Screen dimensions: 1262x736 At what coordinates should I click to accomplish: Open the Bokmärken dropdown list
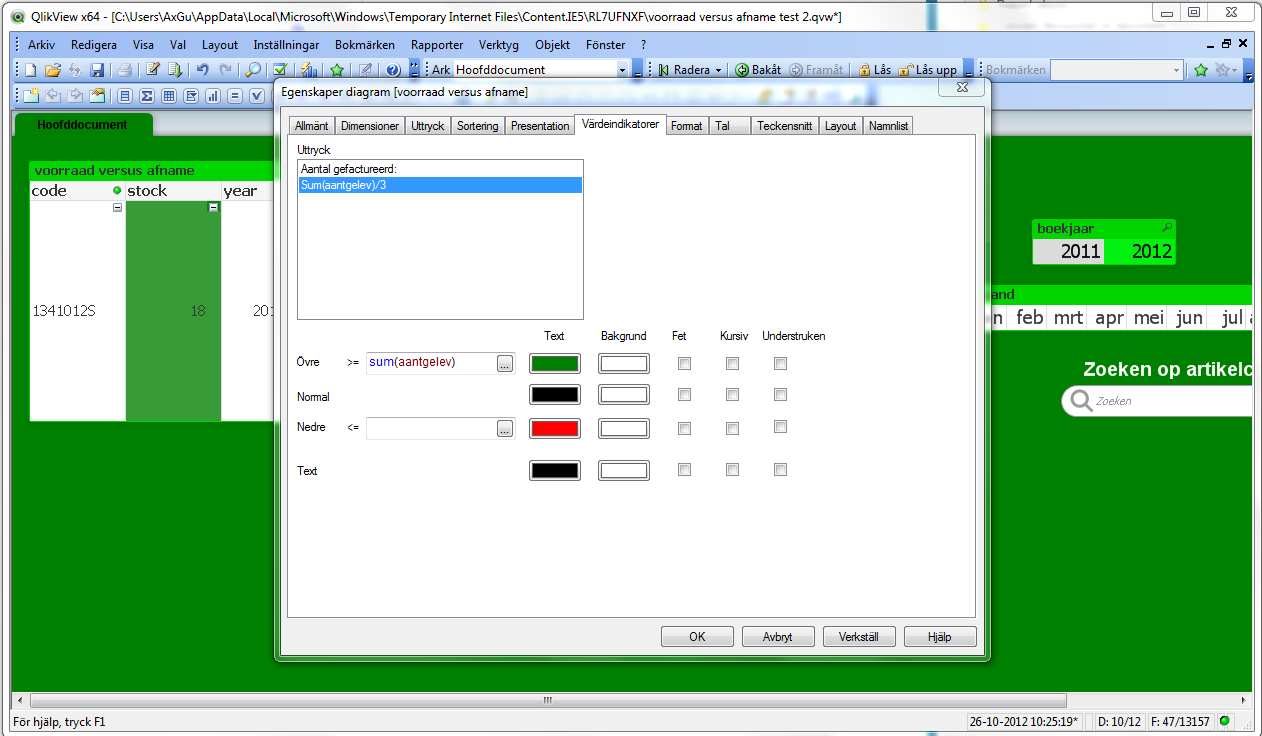point(1176,70)
